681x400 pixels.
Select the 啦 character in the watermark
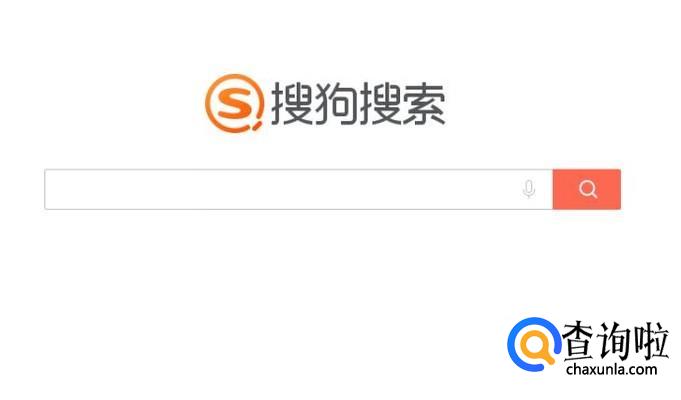pos(651,340)
